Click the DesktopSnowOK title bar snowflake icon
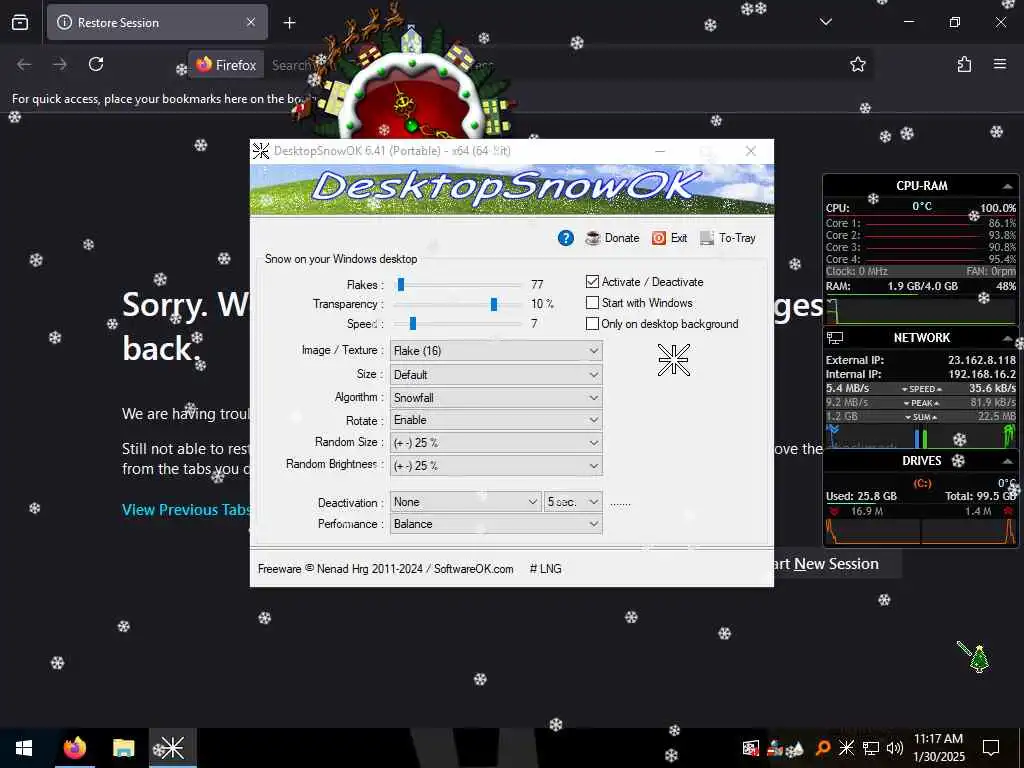The height and width of the screenshot is (768, 1024). 261,151
